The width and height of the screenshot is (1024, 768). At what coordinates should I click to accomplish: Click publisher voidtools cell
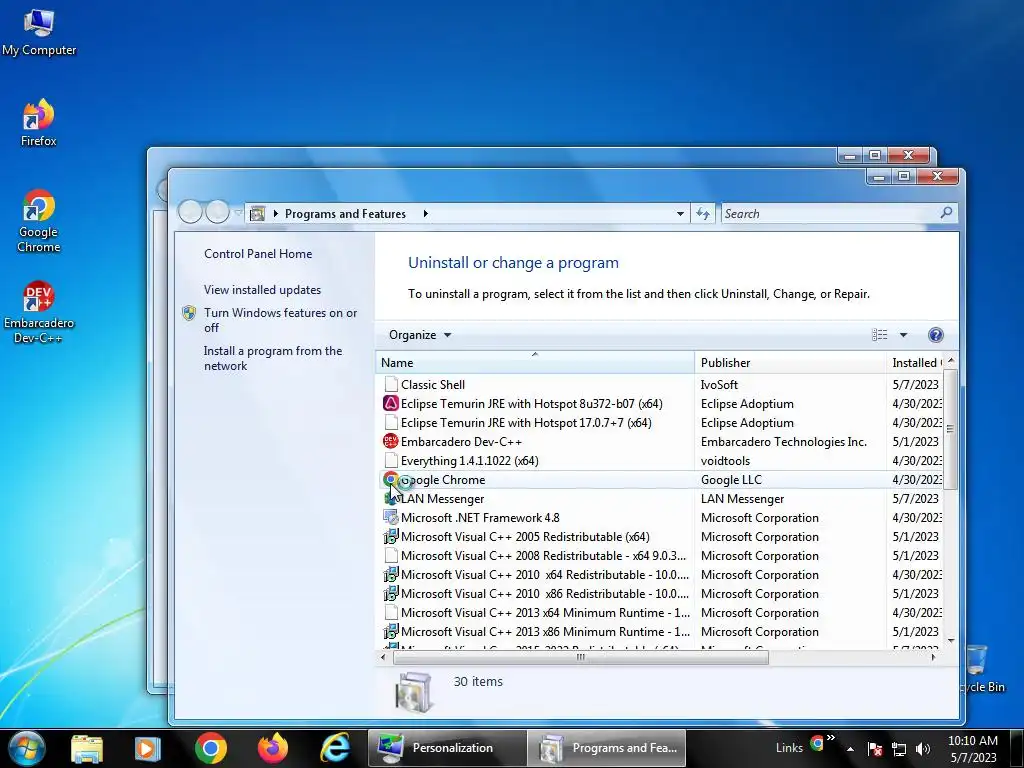click(x=725, y=460)
